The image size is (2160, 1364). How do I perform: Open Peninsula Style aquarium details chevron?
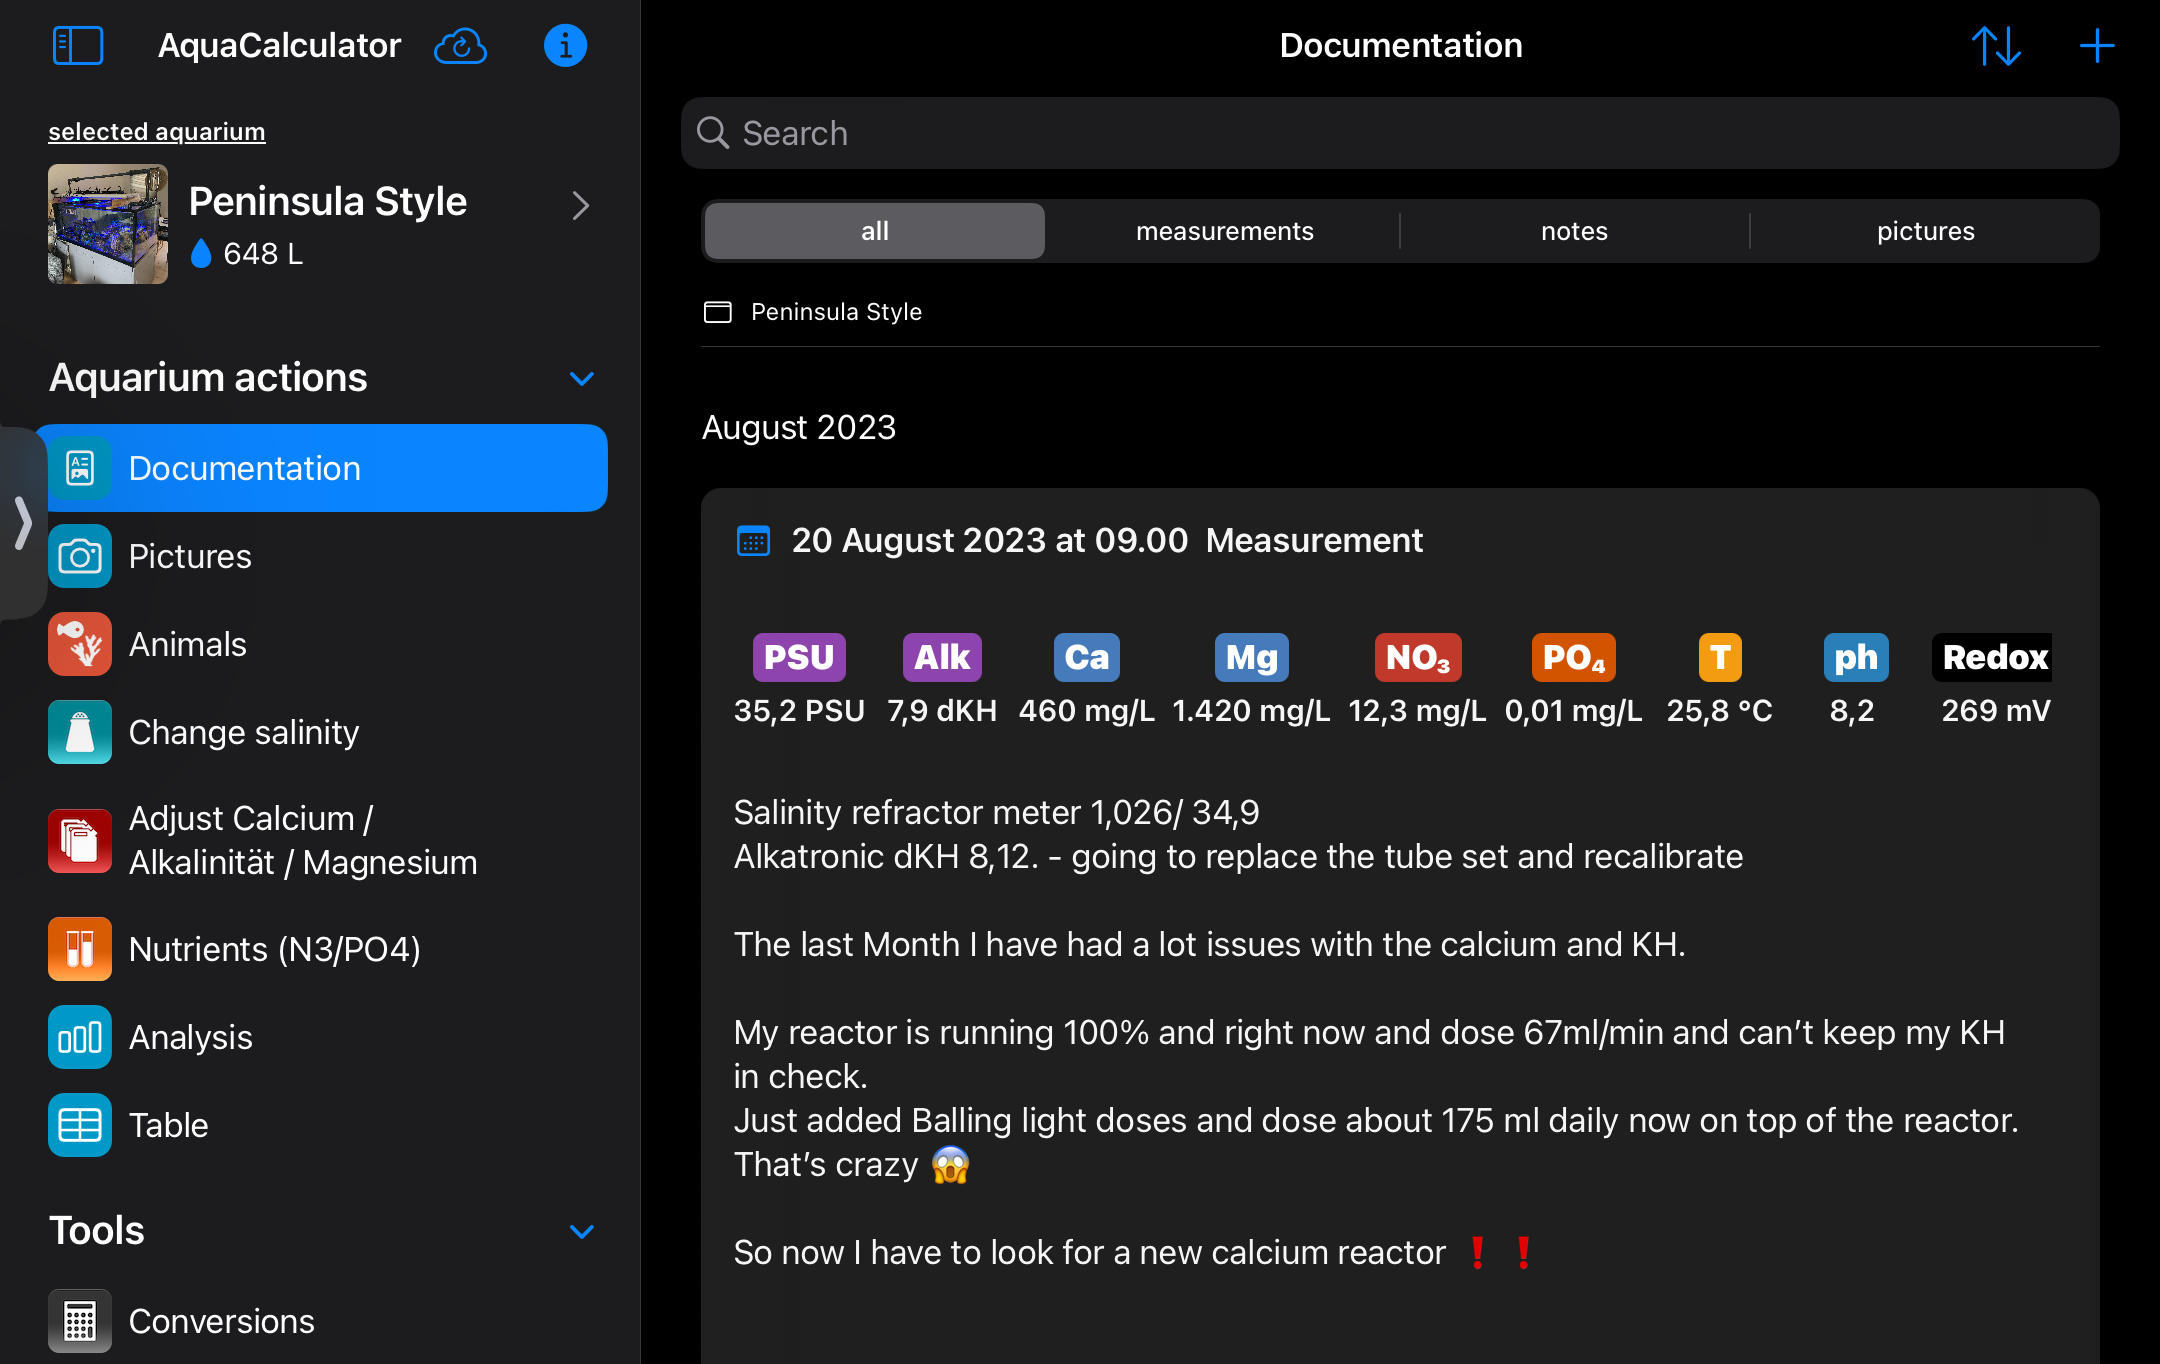[580, 206]
